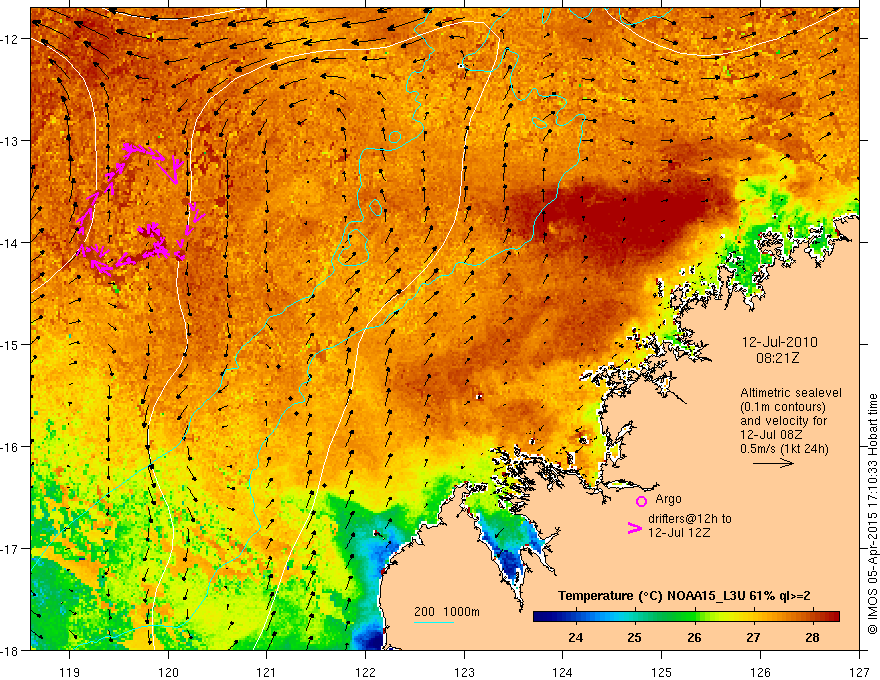The height and width of the screenshot is (680, 880).
Task: Click the magenta Argo circle legend symbol
Action: pos(641,501)
